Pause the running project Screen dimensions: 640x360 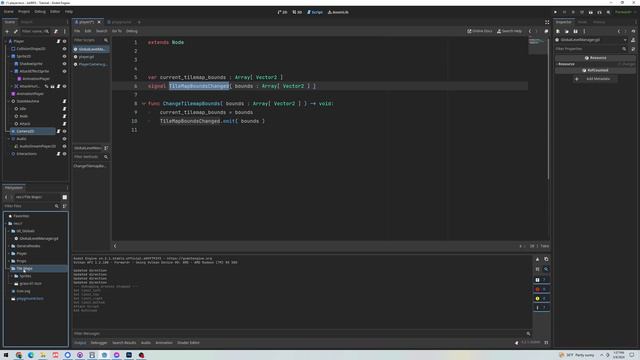pyautogui.click(x=564, y=12)
